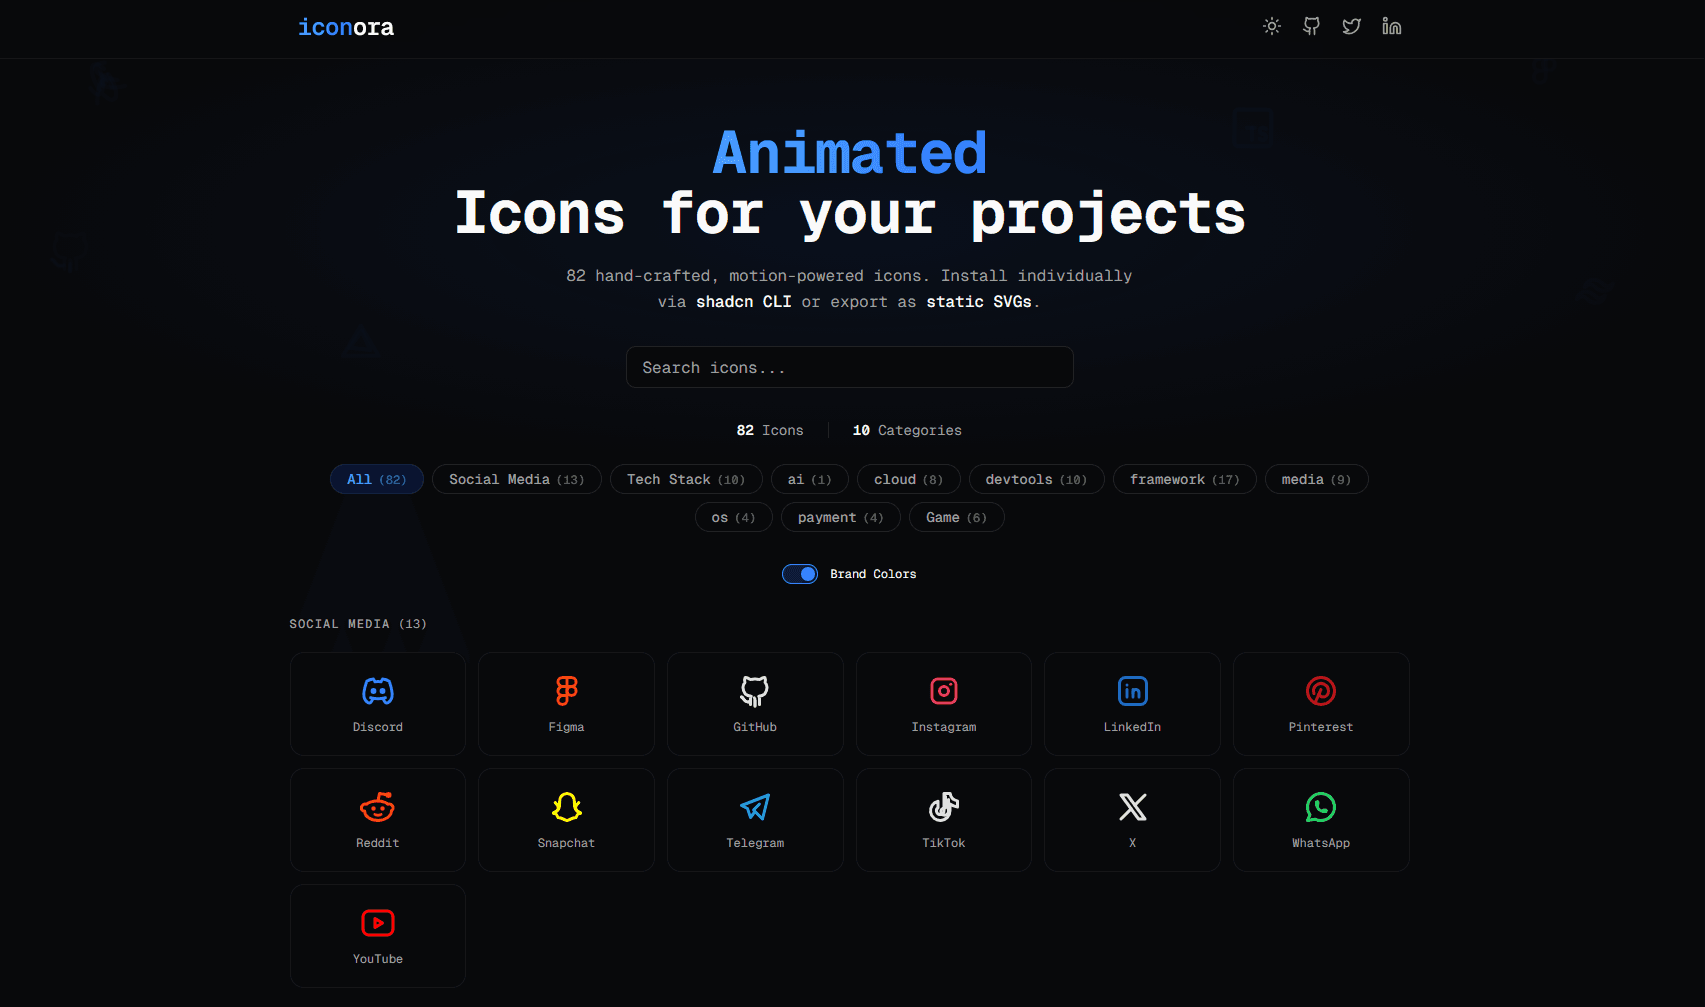Select the GitHub icon card
Image resolution: width=1705 pixels, height=1007 pixels.
tap(755, 704)
